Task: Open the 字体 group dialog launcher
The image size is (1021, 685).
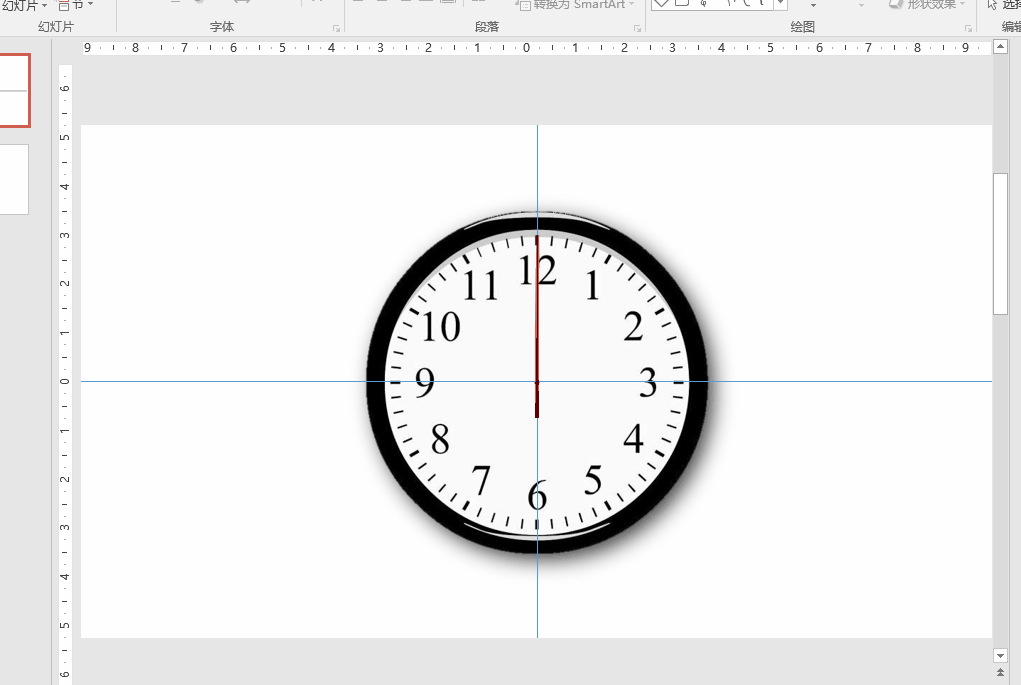Action: (x=336, y=29)
